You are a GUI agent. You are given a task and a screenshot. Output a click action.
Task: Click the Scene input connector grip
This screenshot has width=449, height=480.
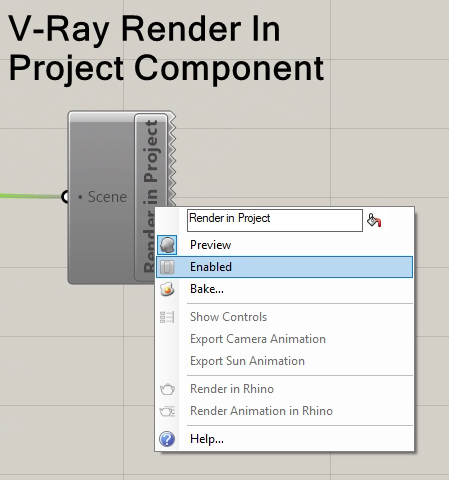tap(65, 197)
